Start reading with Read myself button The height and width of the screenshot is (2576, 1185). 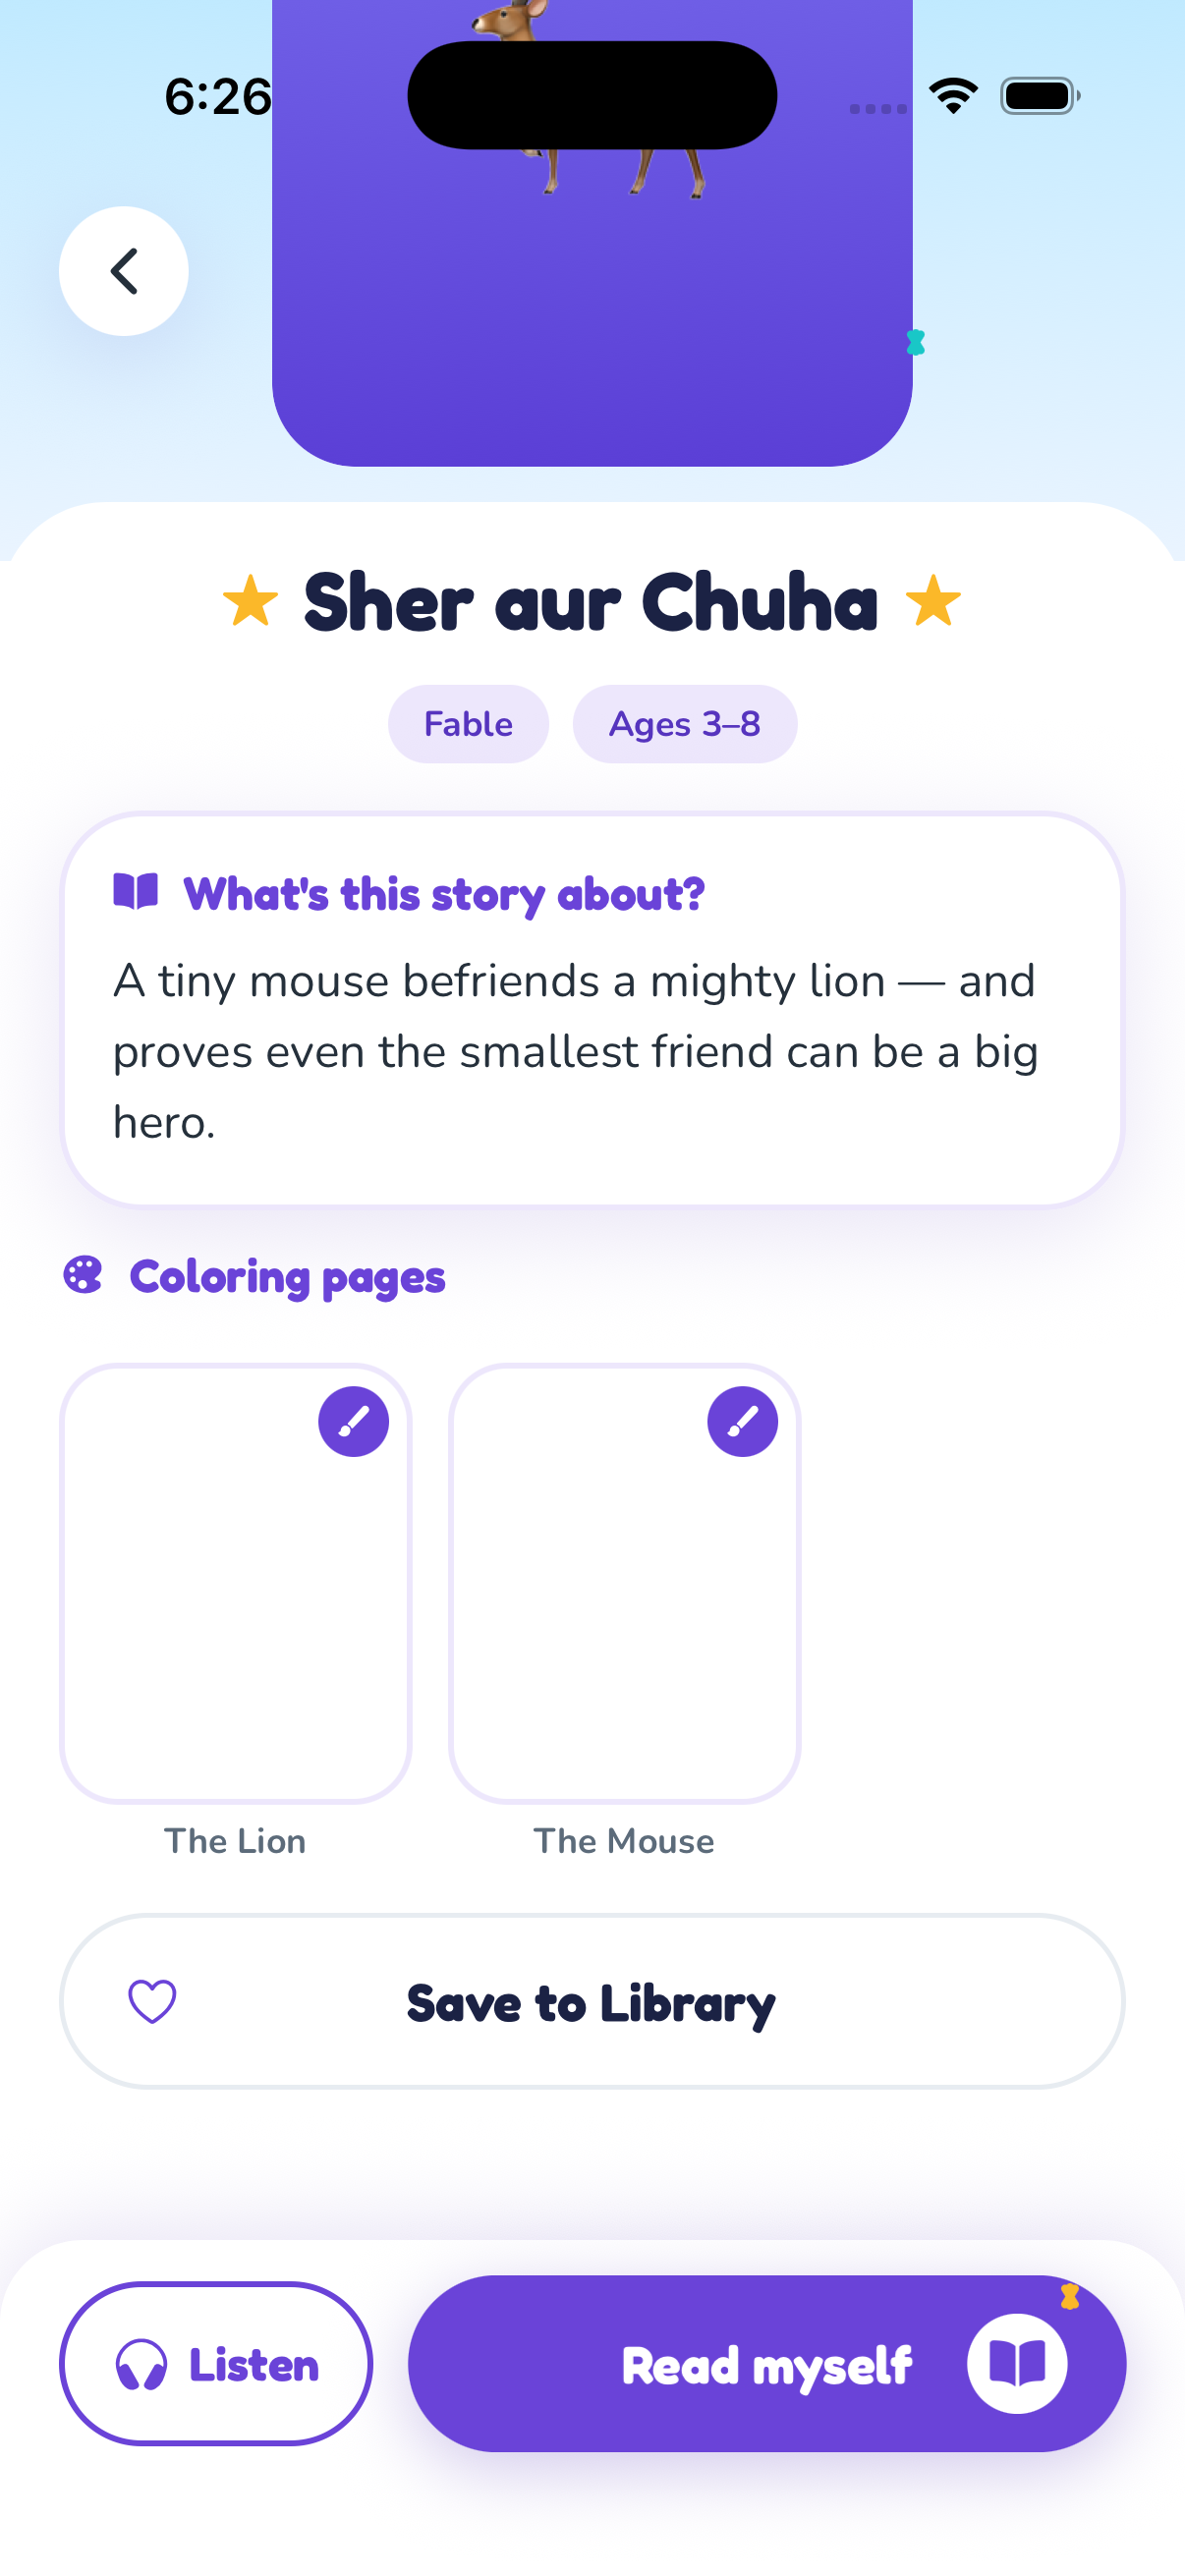pos(767,2364)
